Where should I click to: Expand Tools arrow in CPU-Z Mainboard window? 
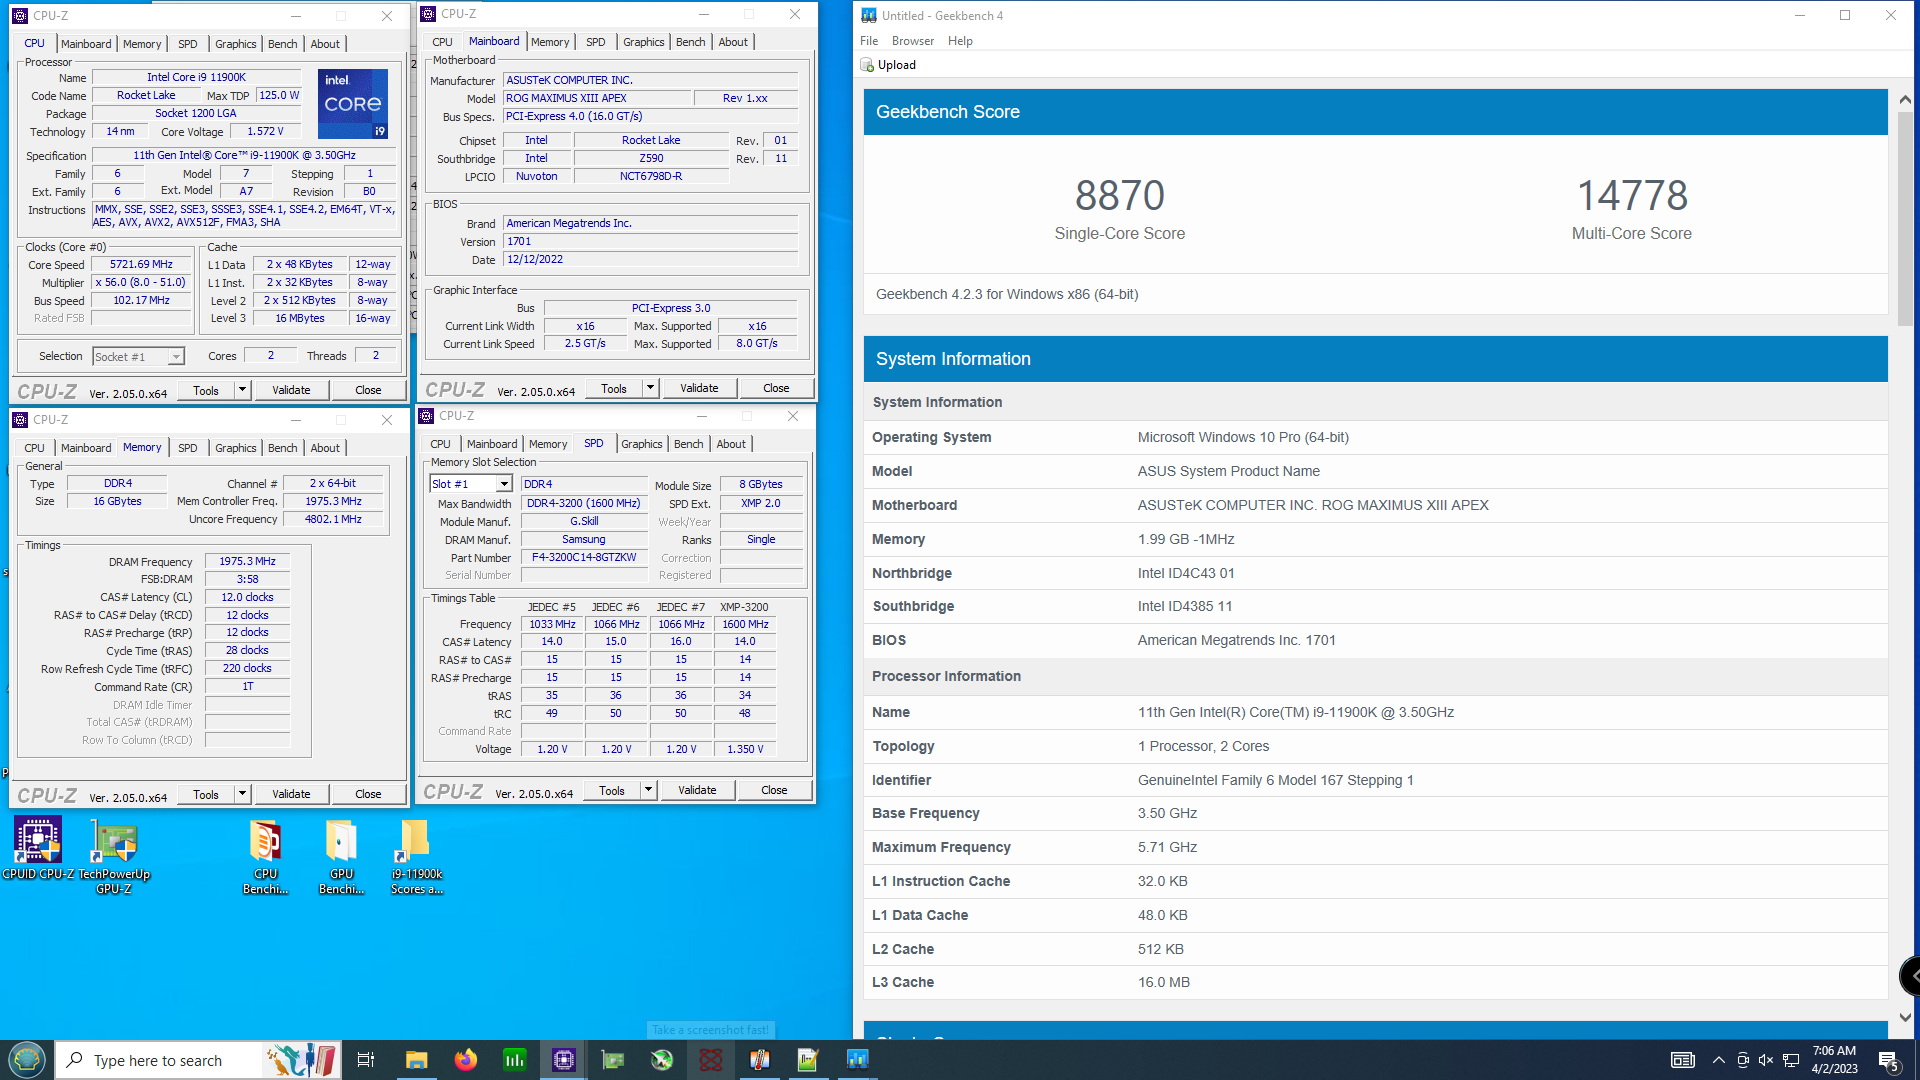click(650, 388)
